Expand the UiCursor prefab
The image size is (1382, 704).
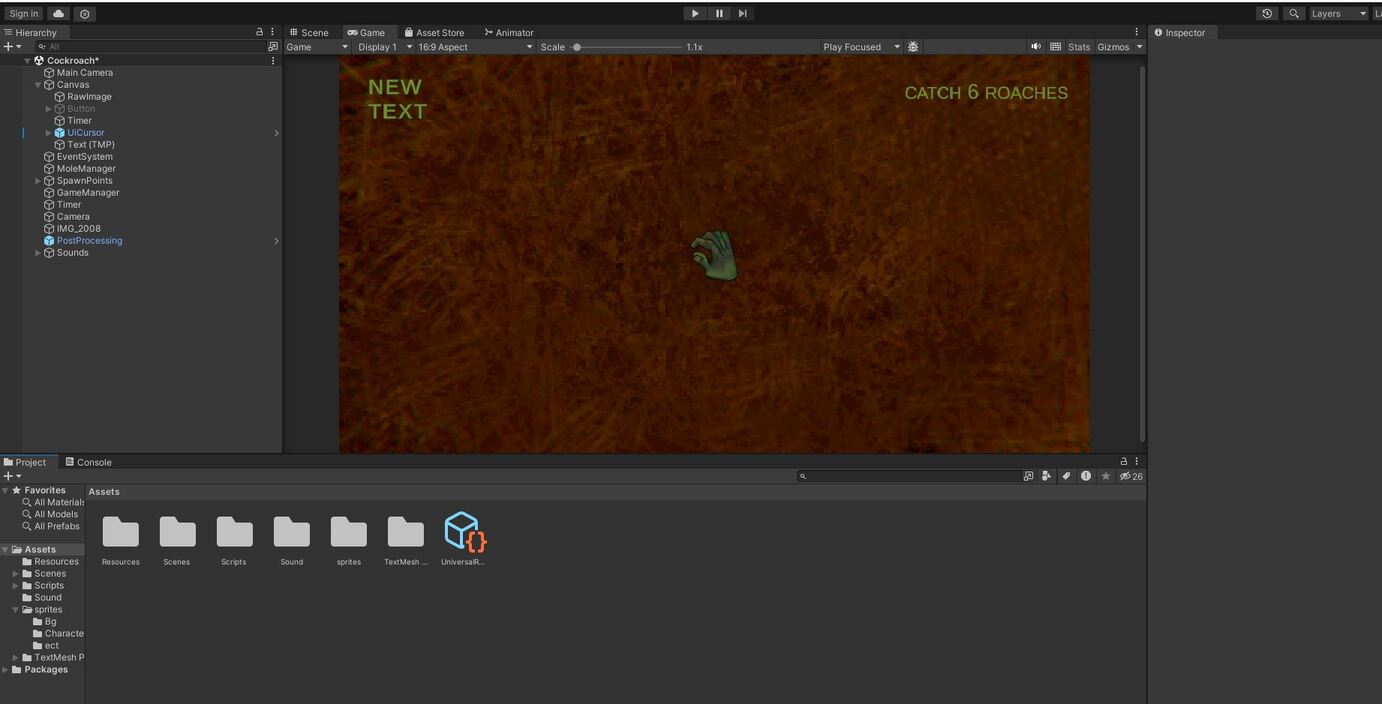pos(49,133)
